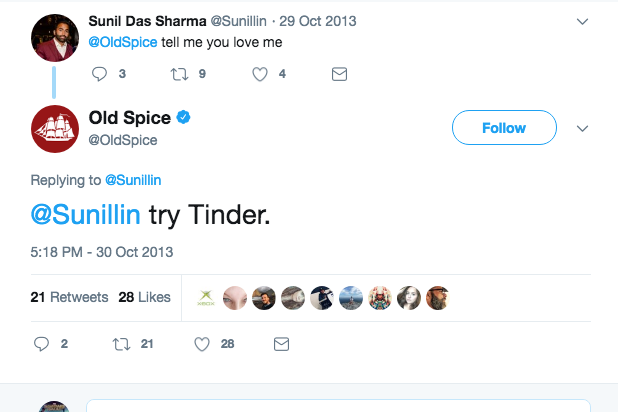Open tweet timestamp 5:18 PM - 30 Oct 2013

(x=103, y=250)
